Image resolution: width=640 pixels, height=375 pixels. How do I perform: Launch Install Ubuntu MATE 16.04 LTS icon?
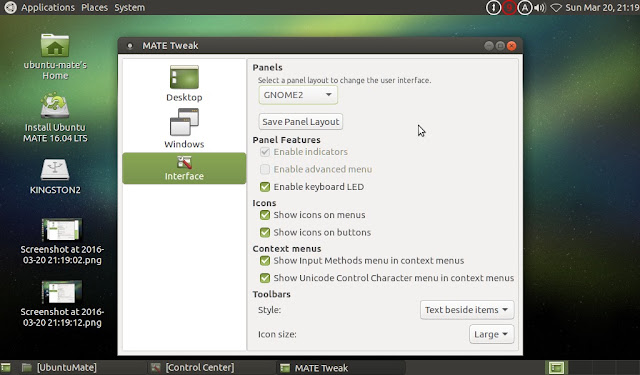pyautogui.click(x=55, y=118)
